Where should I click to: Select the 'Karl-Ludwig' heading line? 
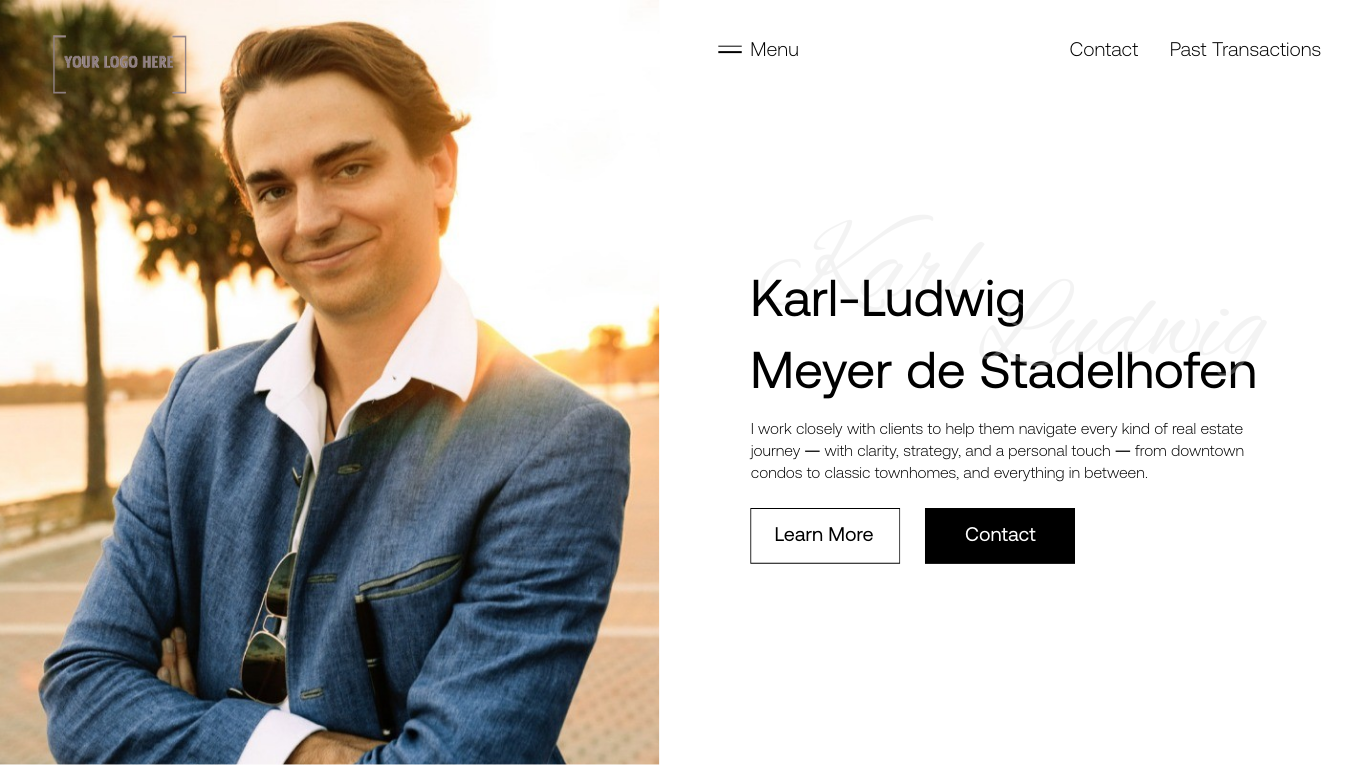tap(888, 298)
